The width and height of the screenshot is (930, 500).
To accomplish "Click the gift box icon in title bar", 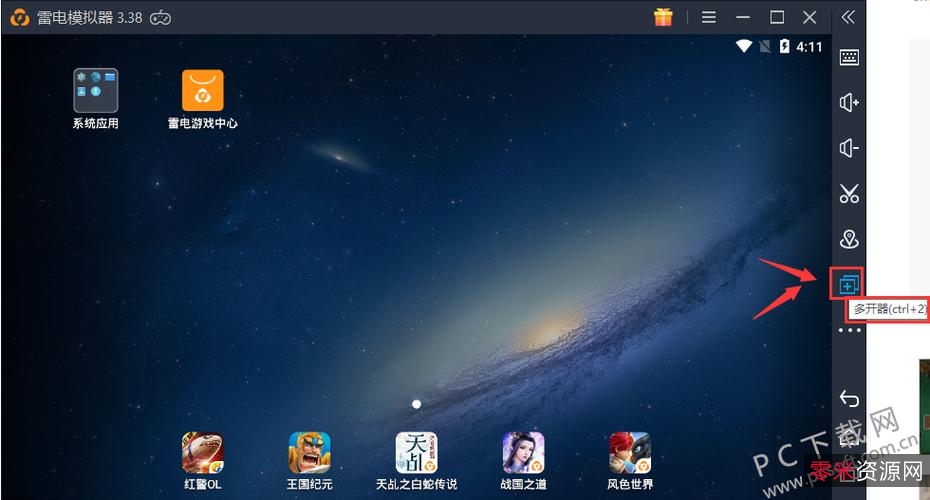I will (x=663, y=17).
